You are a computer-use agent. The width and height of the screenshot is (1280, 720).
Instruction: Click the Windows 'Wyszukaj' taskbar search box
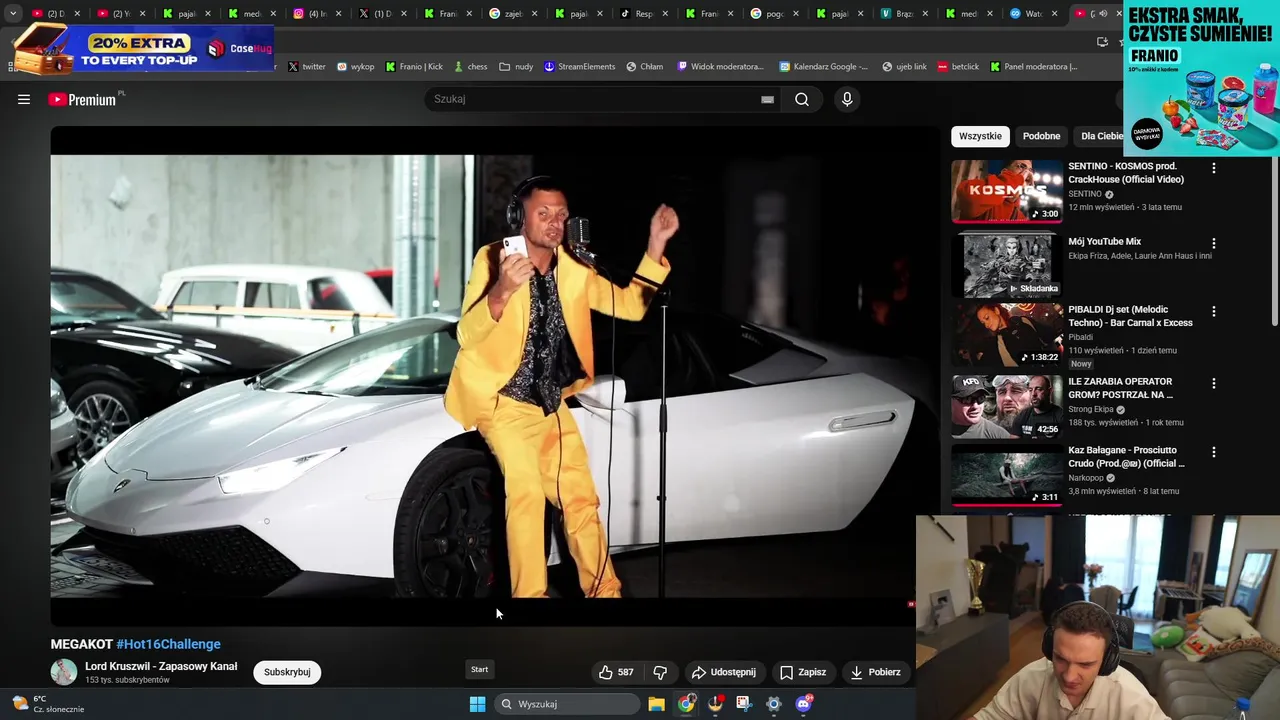[x=568, y=704]
